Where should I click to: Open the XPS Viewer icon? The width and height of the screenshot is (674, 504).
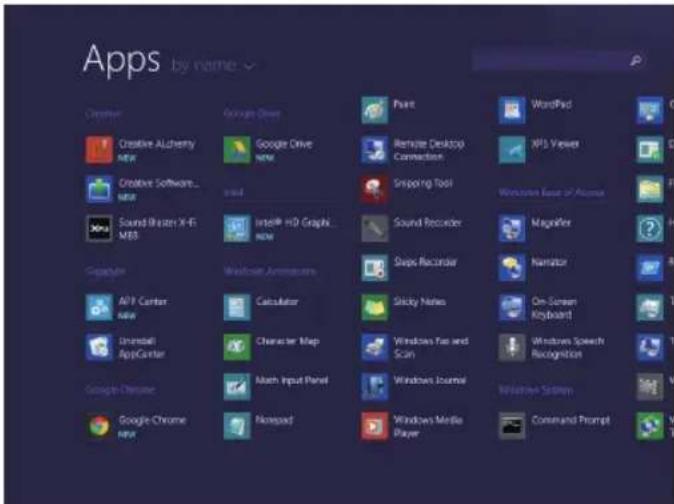[x=512, y=150]
